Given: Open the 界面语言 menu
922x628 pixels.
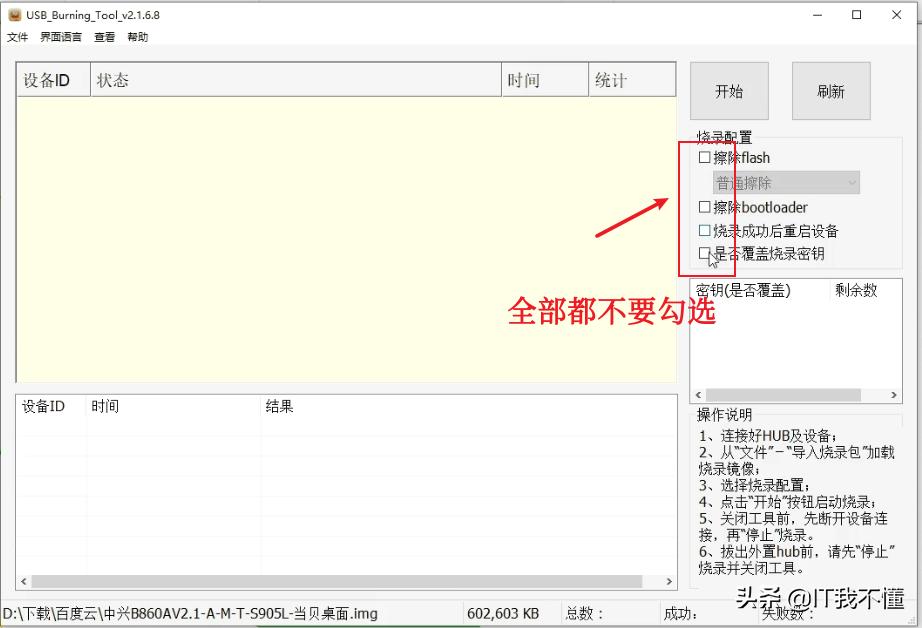Looking at the screenshot, I should pyautogui.click(x=60, y=36).
